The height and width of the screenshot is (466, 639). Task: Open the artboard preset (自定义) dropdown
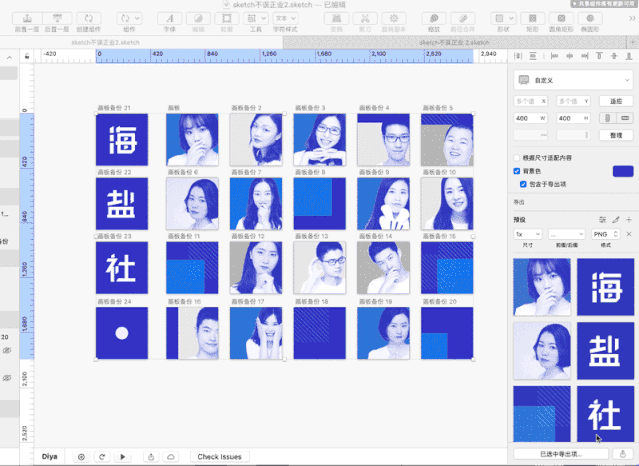point(573,80)
